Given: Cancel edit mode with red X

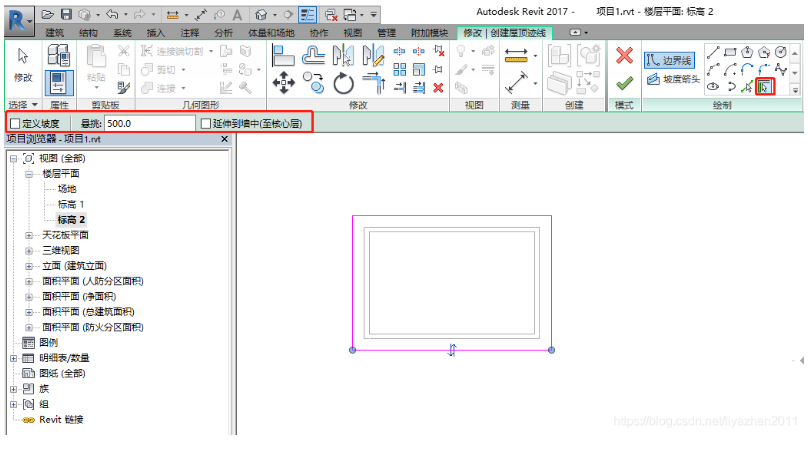Looking at the screenshot, I should click(624, 55).
